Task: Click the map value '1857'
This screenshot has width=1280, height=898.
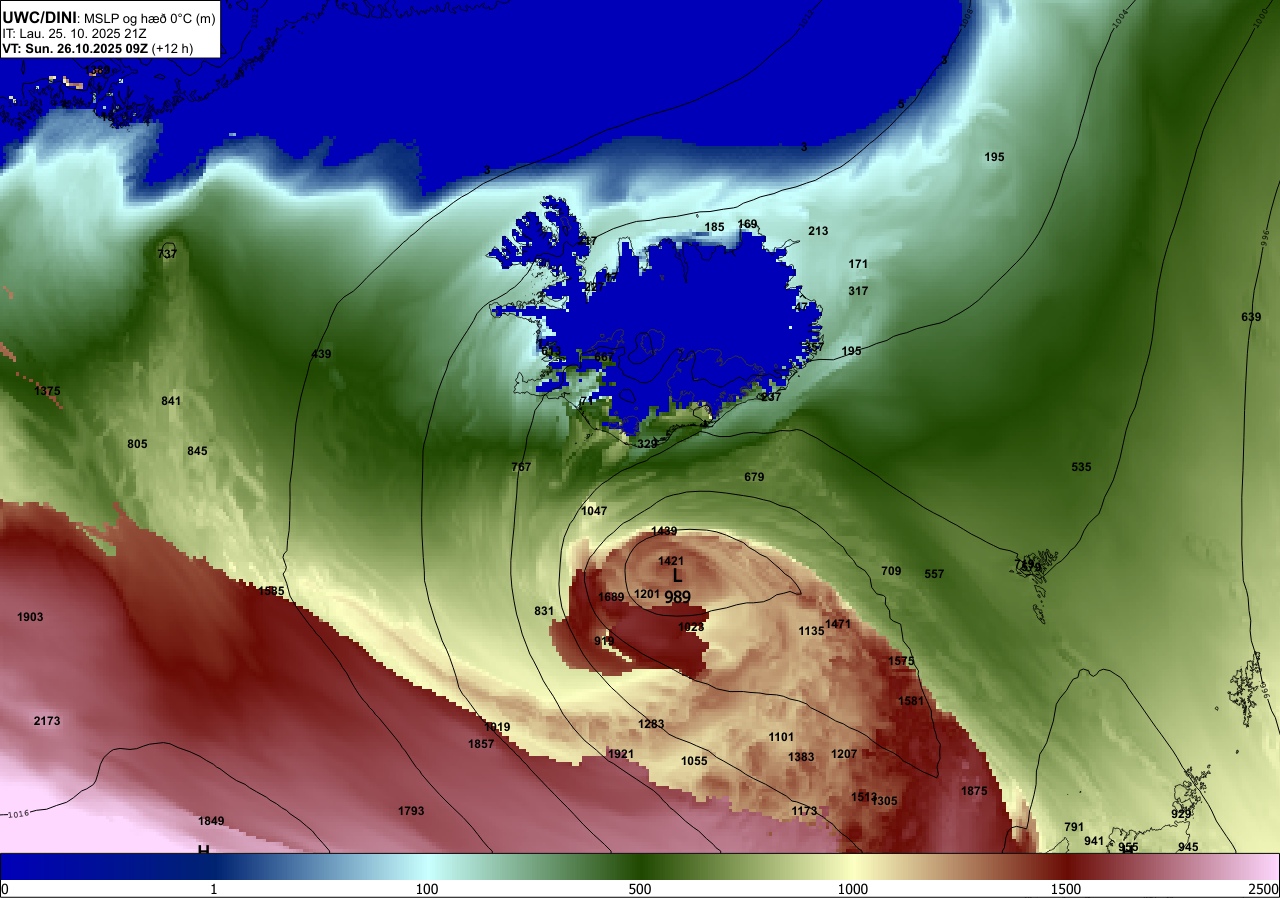Action: pos(481,744)
